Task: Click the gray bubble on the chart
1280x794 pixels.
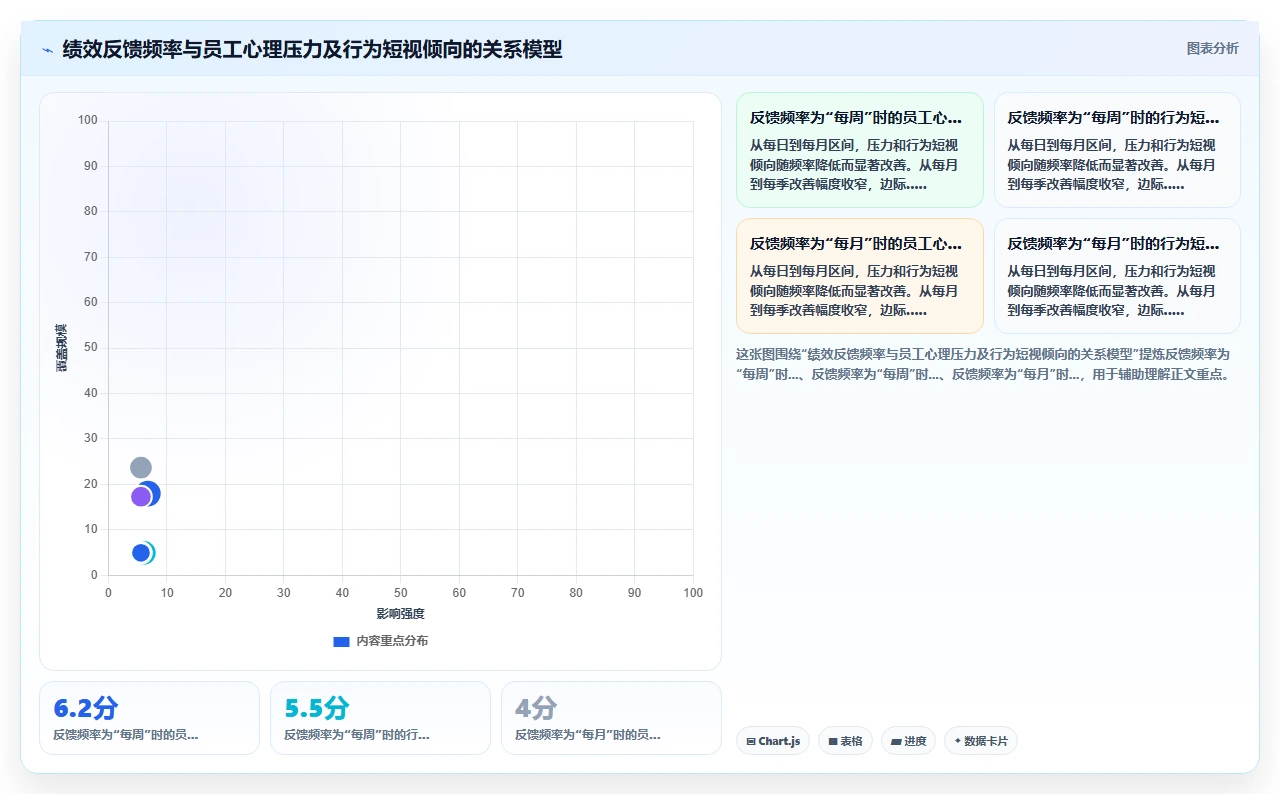Action: pos(141,468)
